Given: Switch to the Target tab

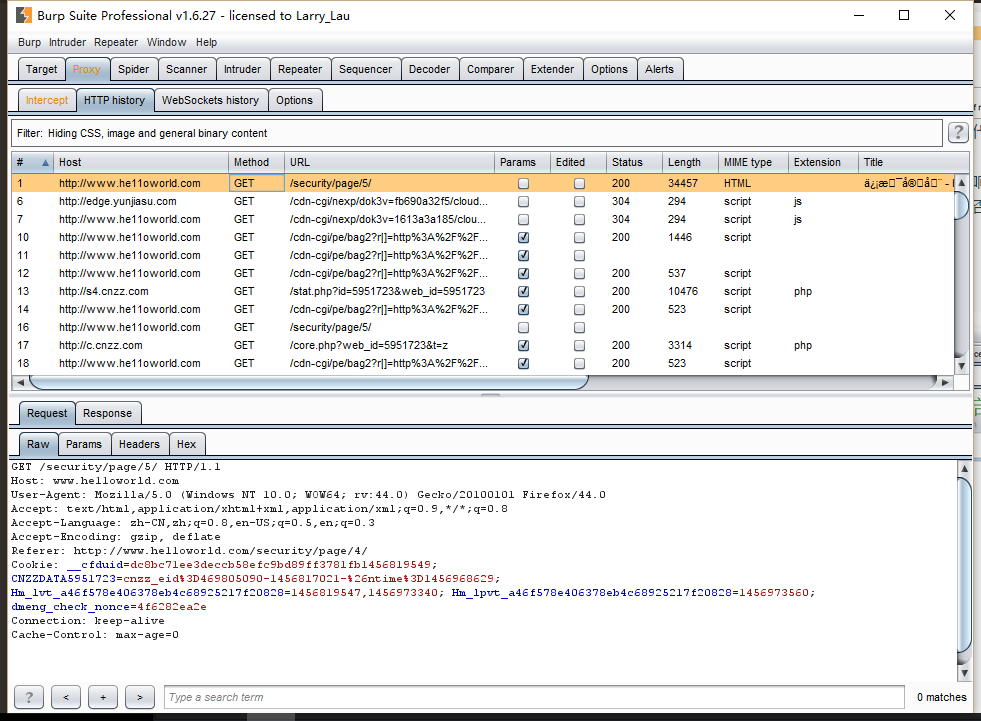Looking at the screenshot, I should tap(41, 69).
